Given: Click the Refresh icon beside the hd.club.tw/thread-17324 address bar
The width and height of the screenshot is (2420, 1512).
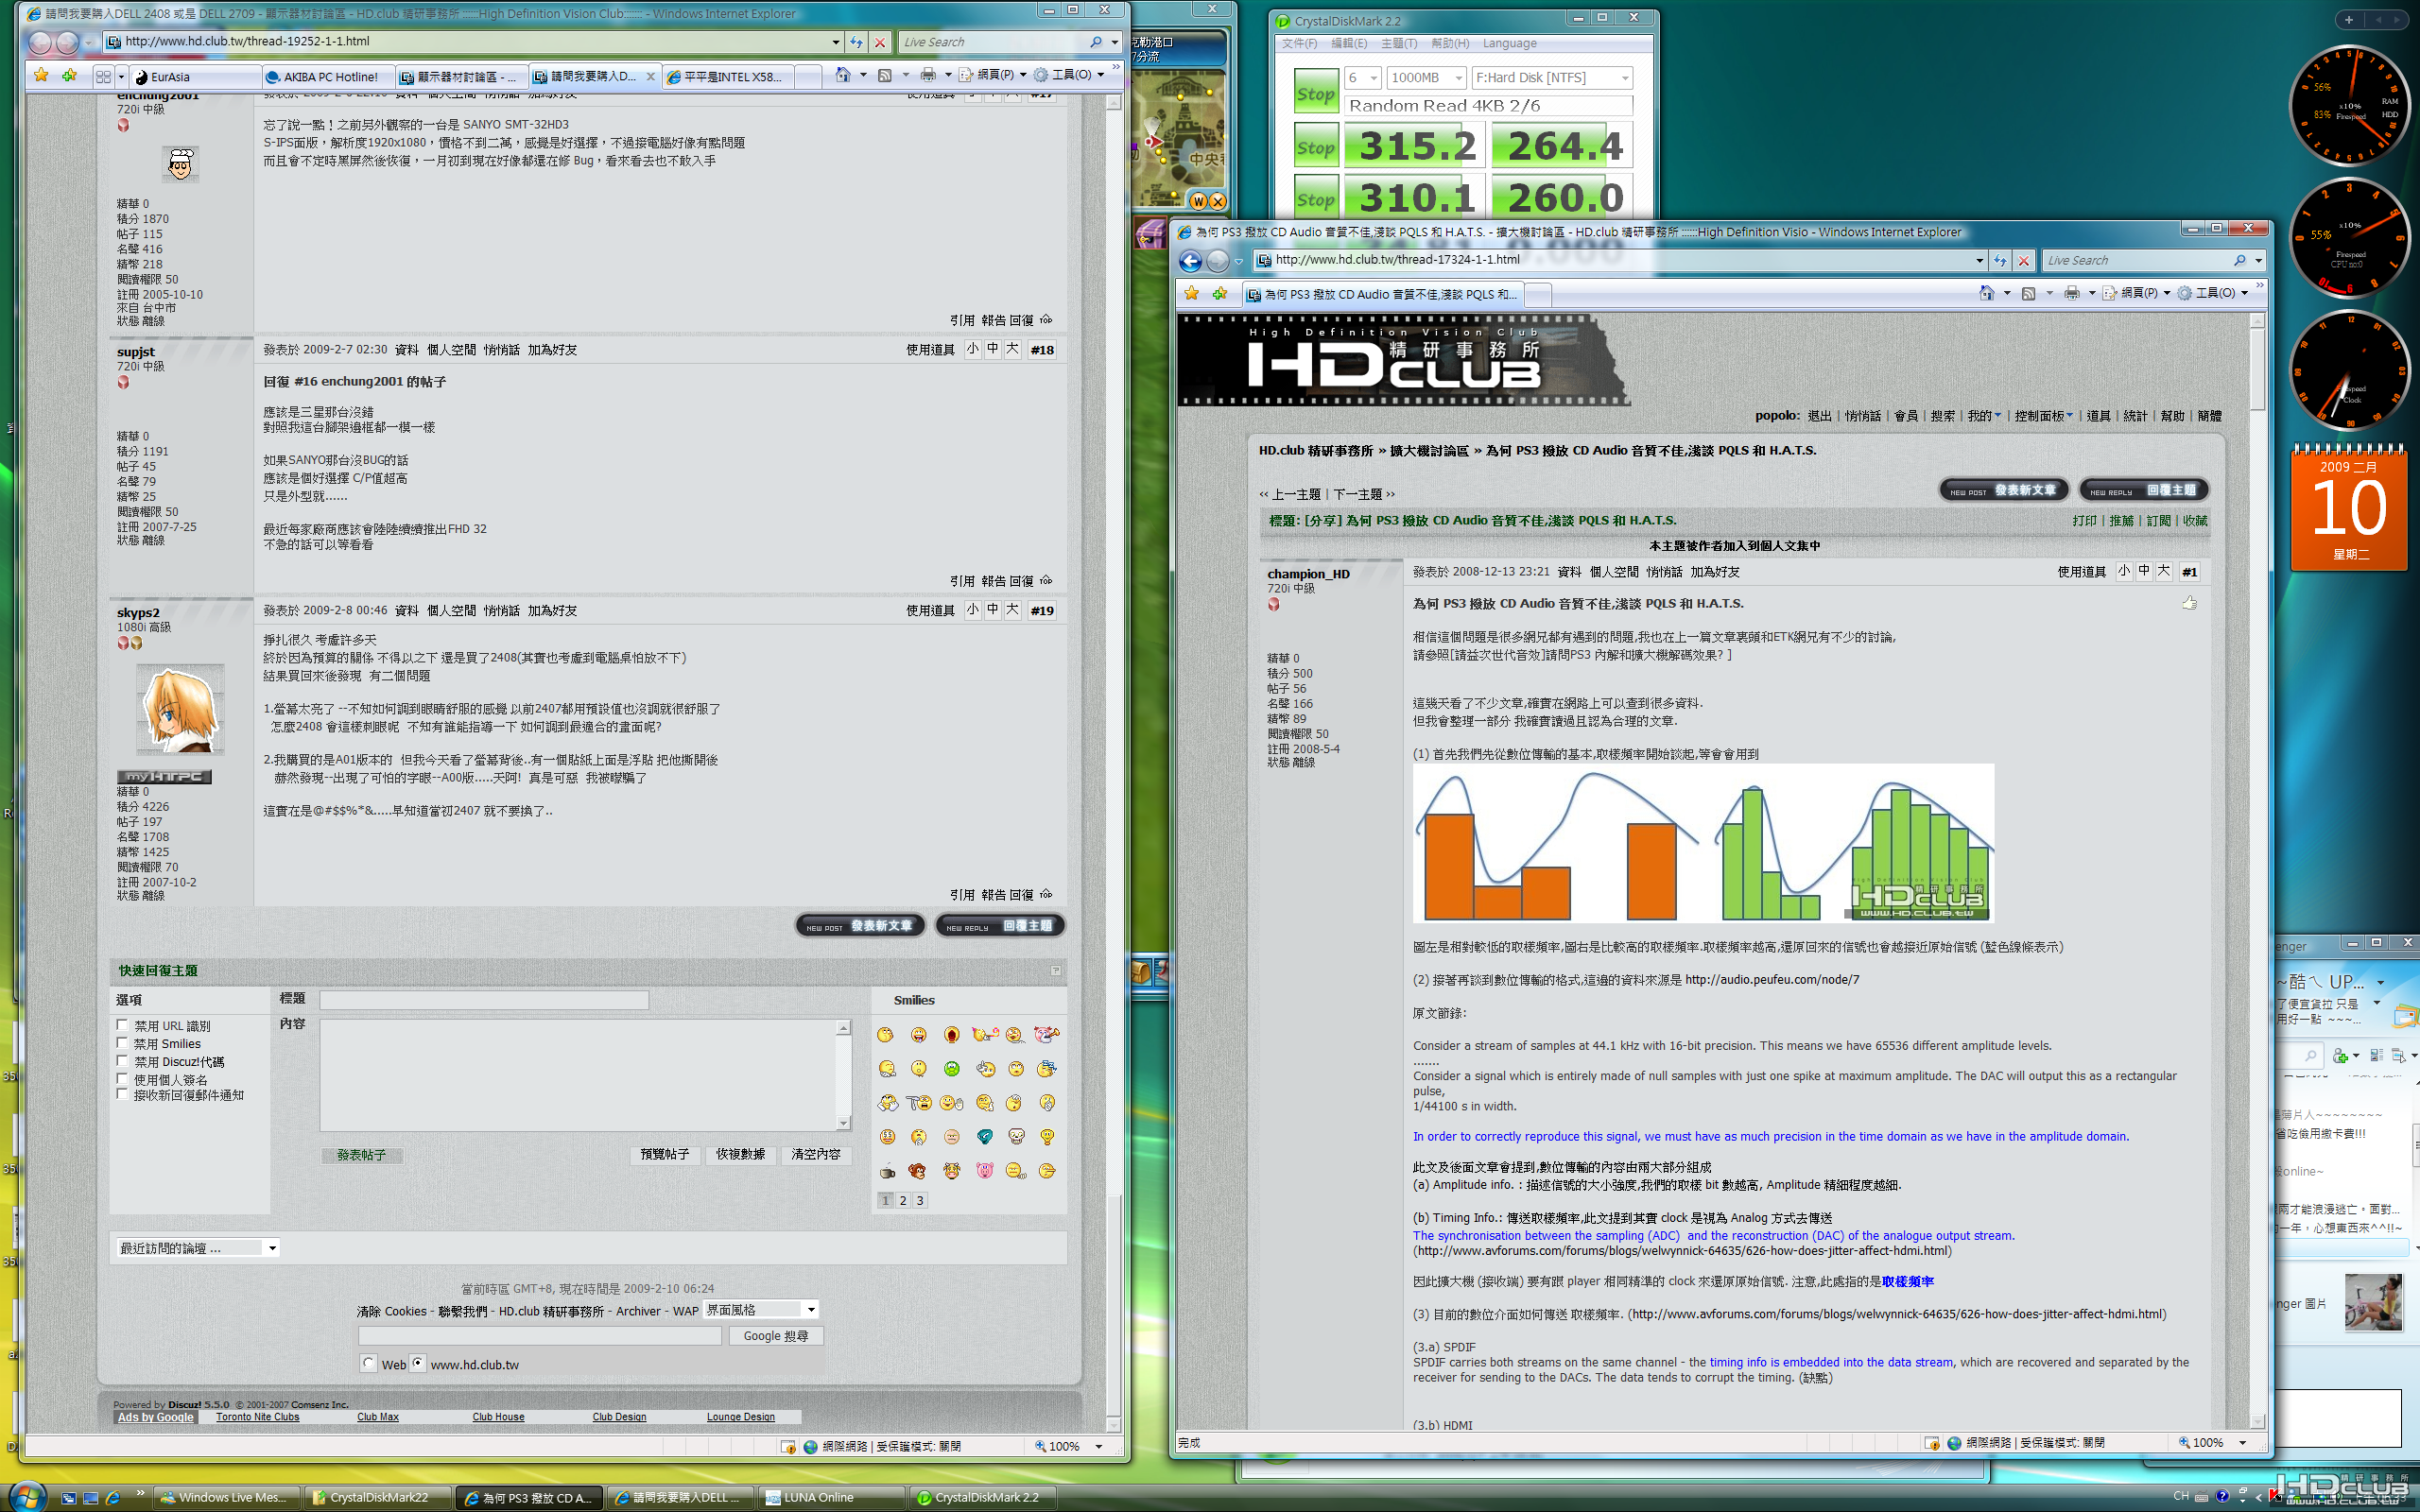Looking at the screenshot, I should (2000, 260).
